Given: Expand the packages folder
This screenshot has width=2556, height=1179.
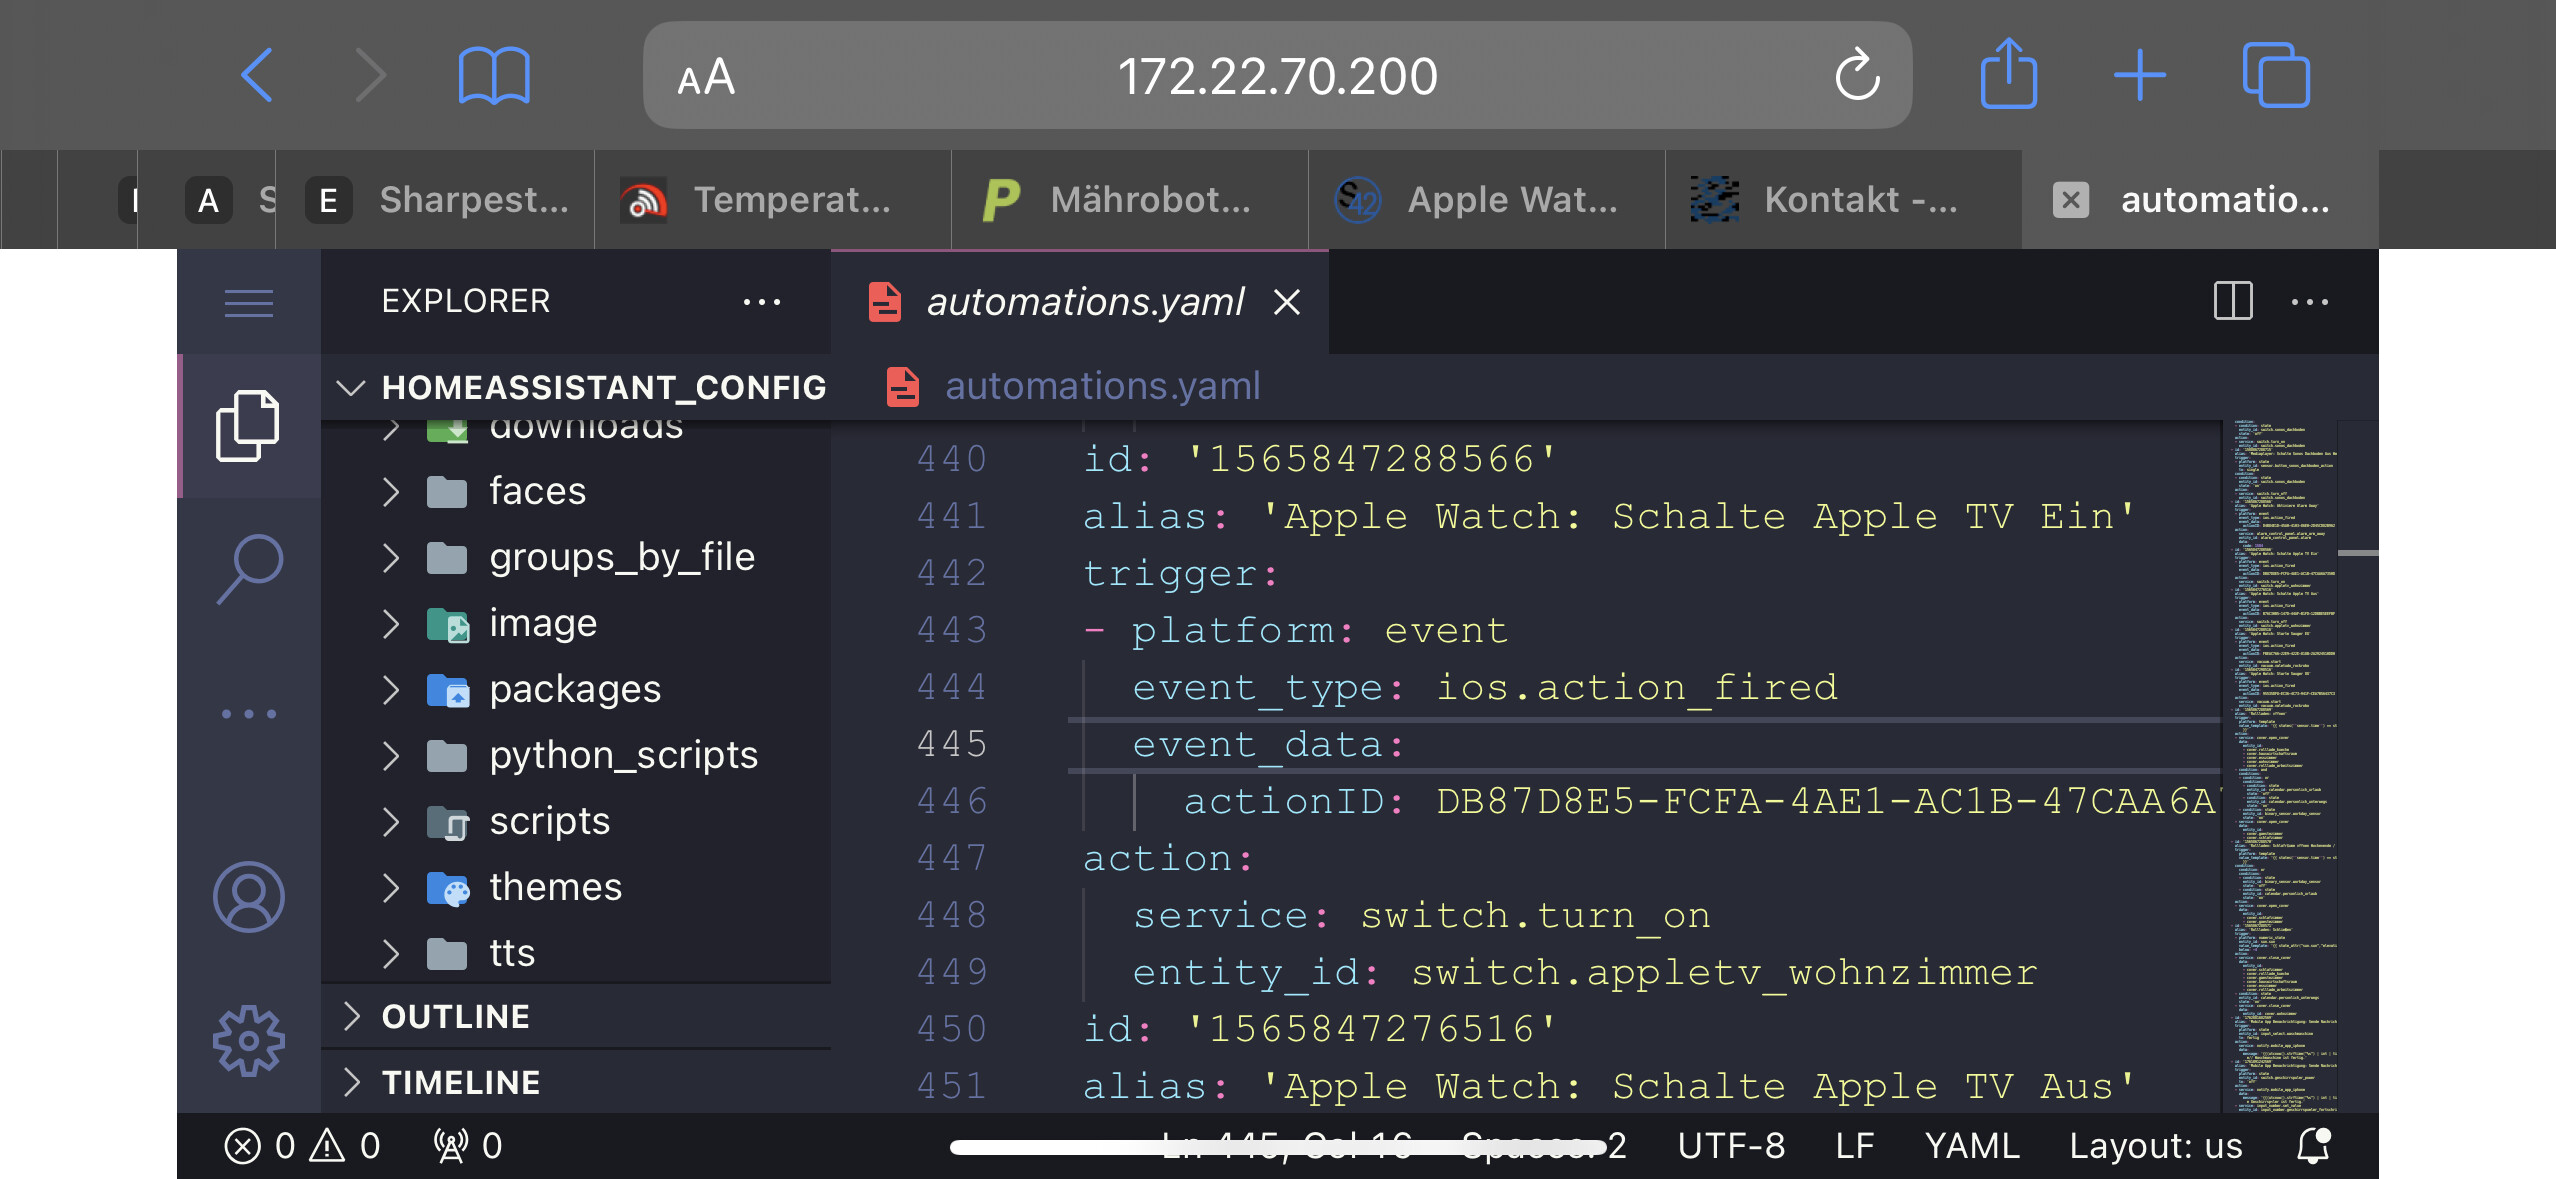Looking at the screenshot, I should click(x=391, y=690).
